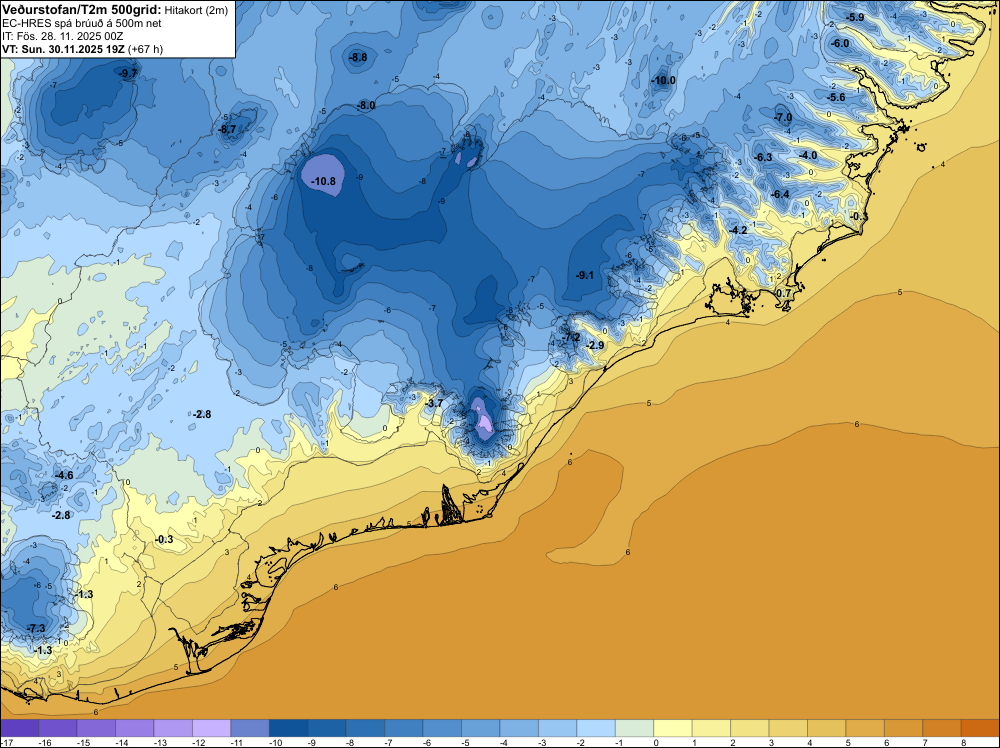Click the -6.3 temperature reading
The height and width of the screenshot is (748, 1000).
pyautogui.click(x=763, y=158)
